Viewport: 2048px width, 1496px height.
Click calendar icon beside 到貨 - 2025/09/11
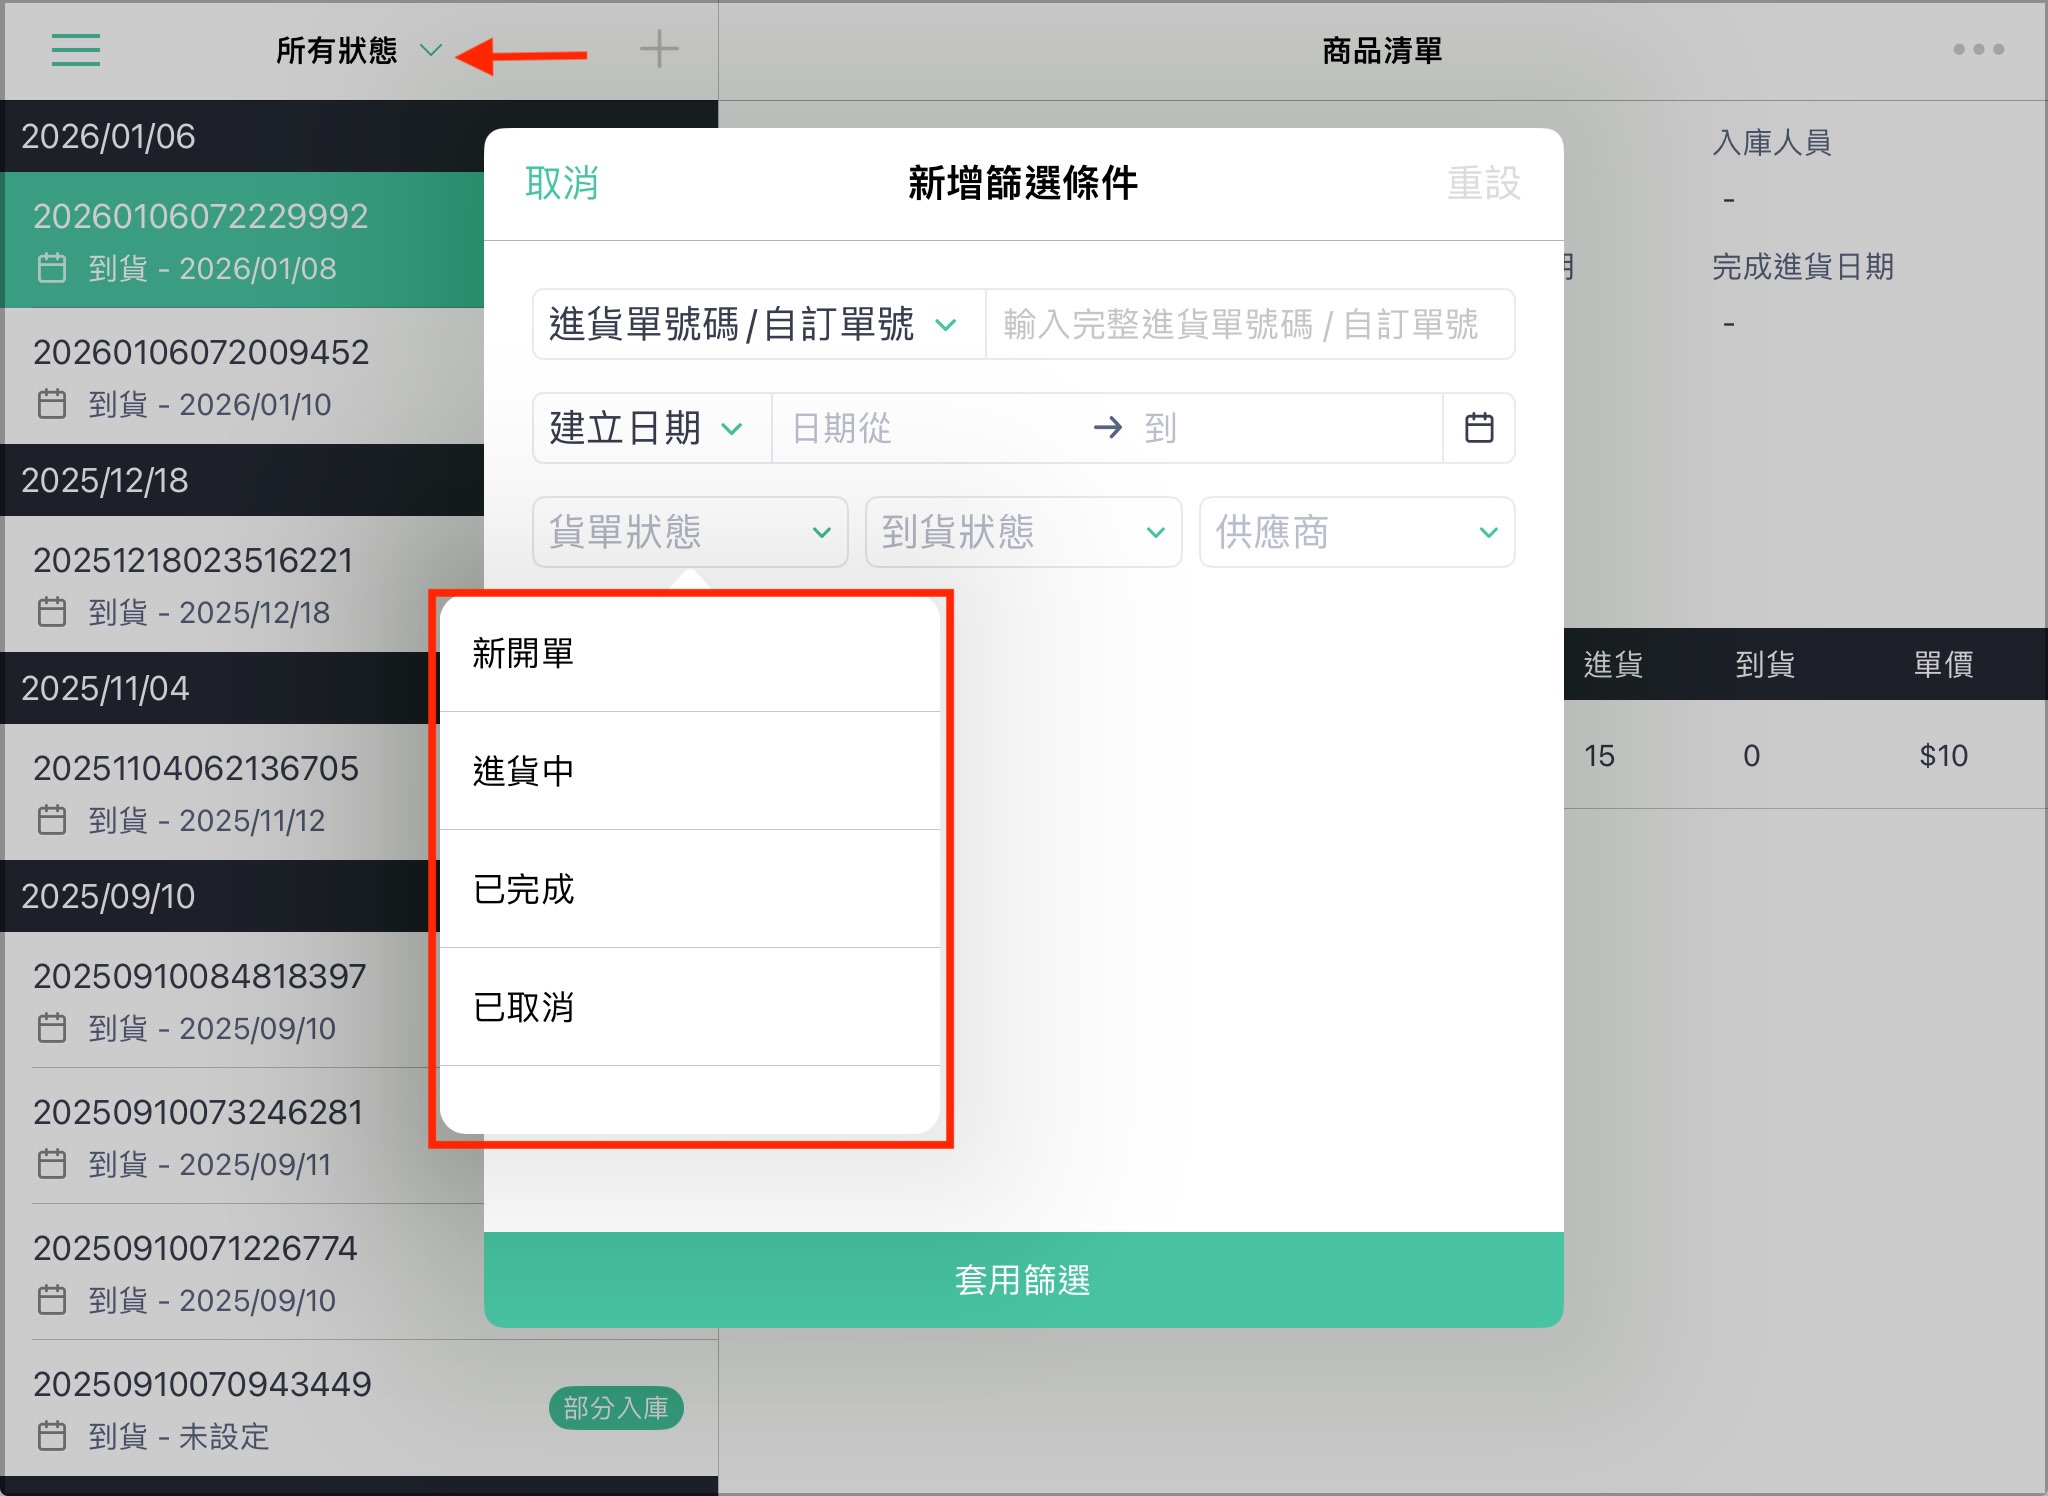(52, 1164)
